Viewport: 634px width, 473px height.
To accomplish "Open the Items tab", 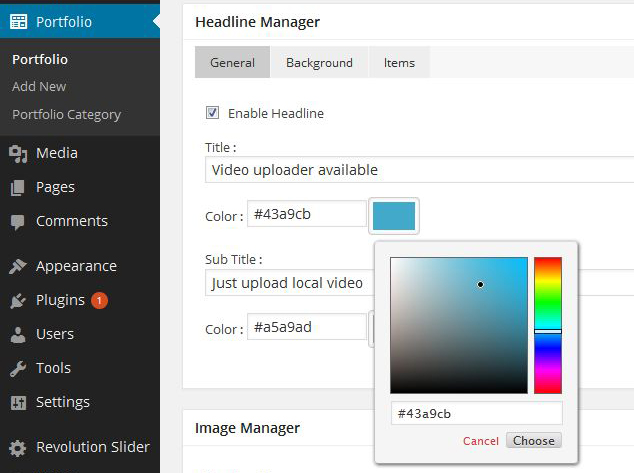I will [x=399, y=62].
